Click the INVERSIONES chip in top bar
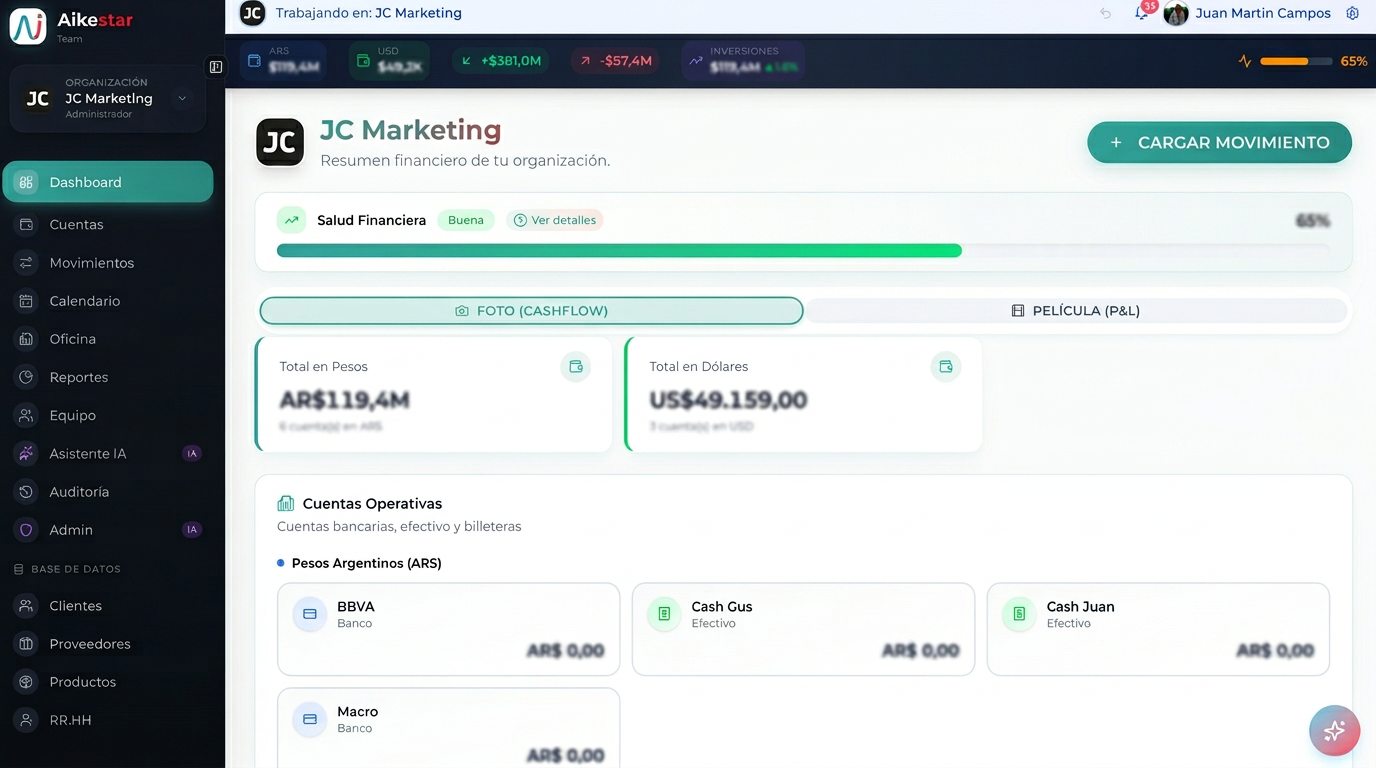 (x=743, y=61)
